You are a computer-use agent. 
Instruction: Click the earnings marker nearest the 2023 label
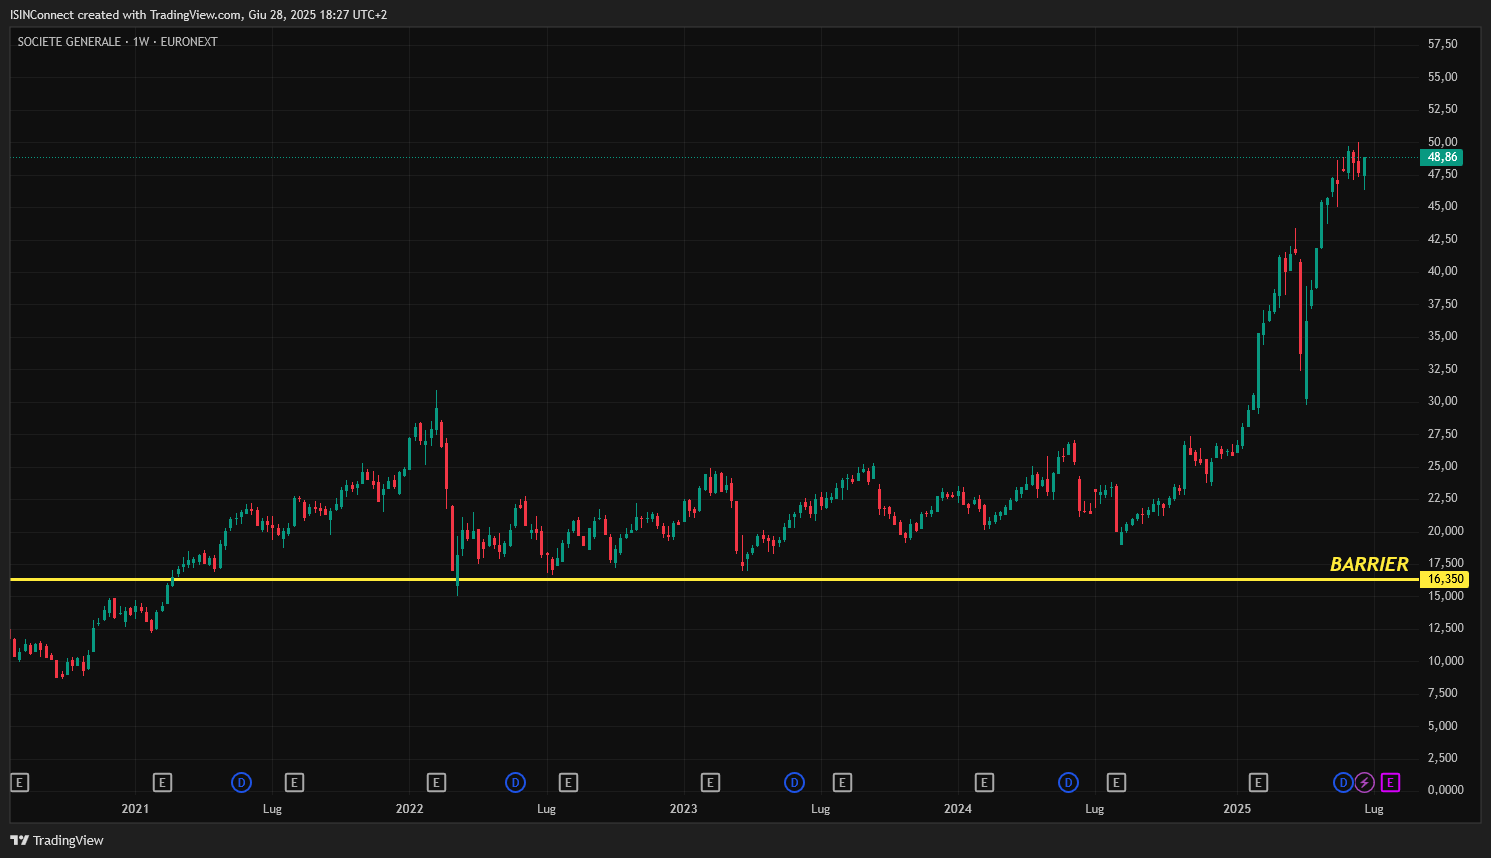tap(710, 783)
